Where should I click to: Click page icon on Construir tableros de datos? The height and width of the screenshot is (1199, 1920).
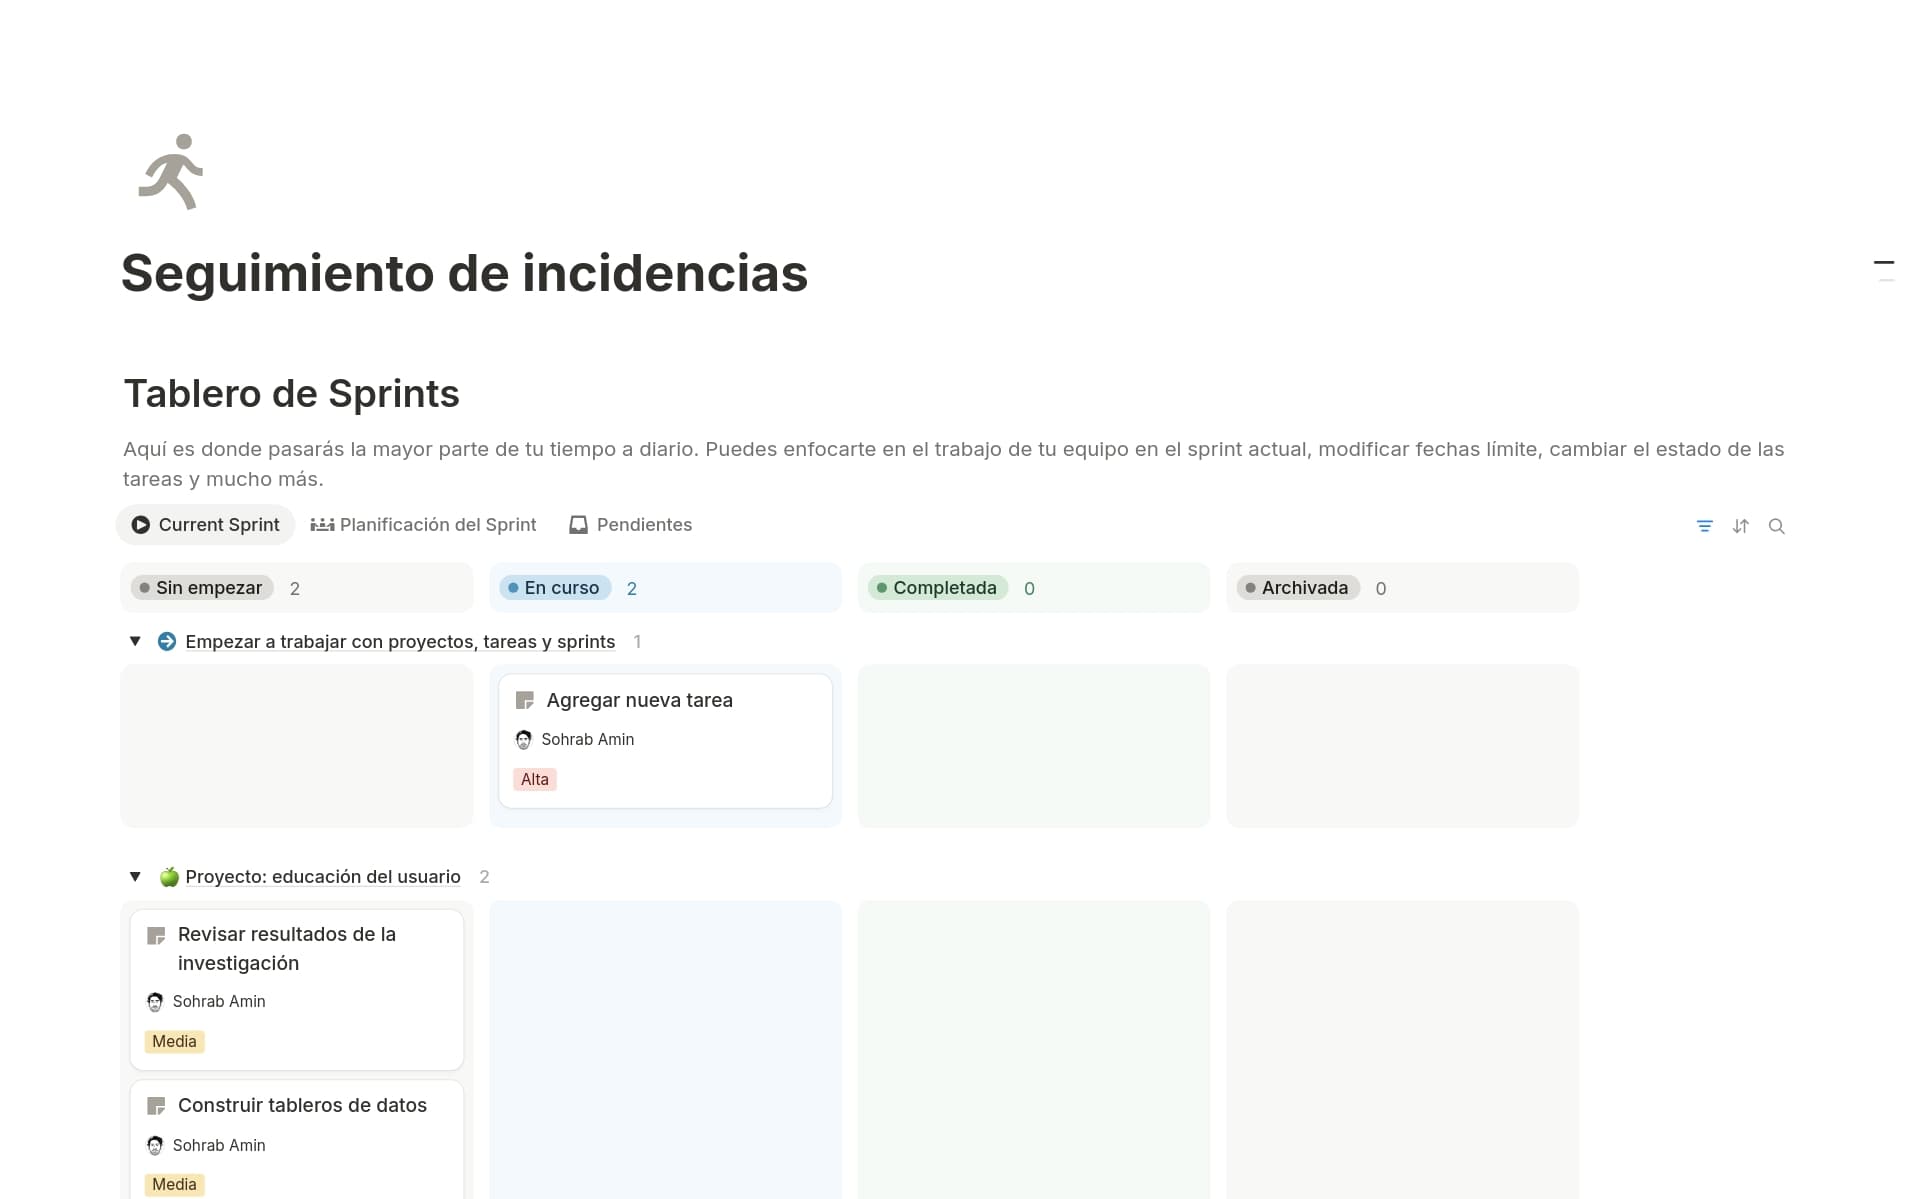(x=156, y=1106)
